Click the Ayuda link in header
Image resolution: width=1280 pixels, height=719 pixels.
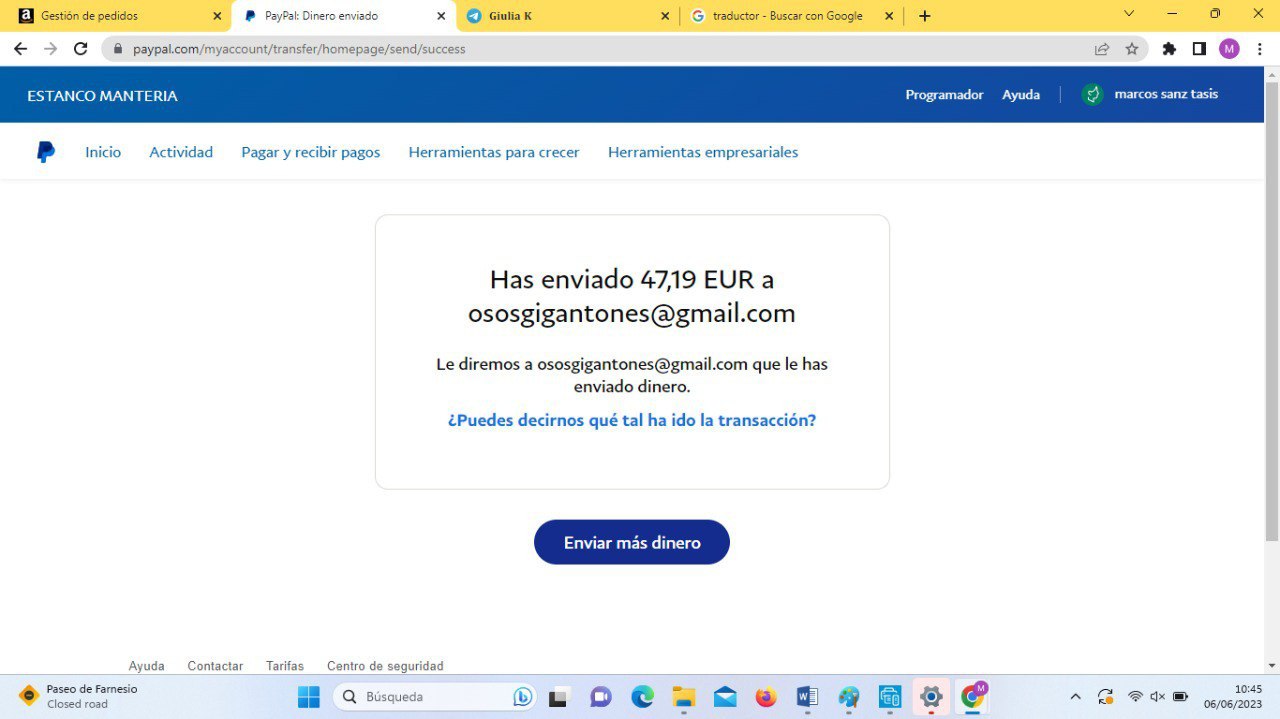(x=1021, y=94)
